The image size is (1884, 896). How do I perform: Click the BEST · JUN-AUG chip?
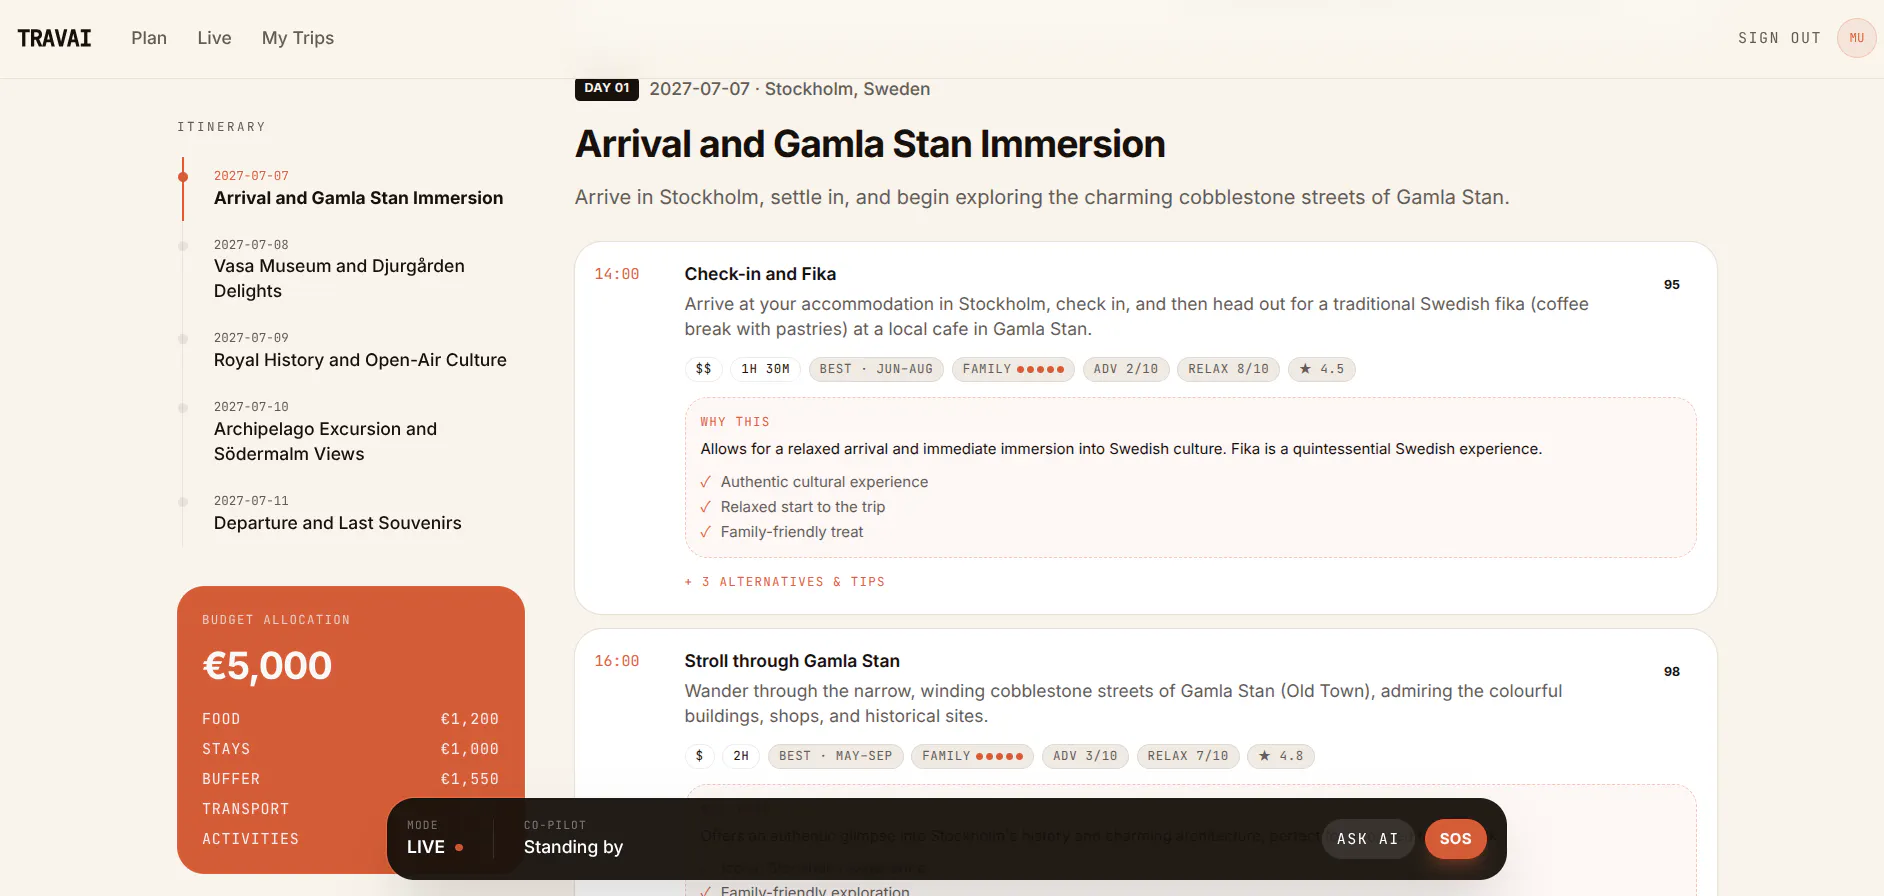pyautogui.click(x=876, y=369)
